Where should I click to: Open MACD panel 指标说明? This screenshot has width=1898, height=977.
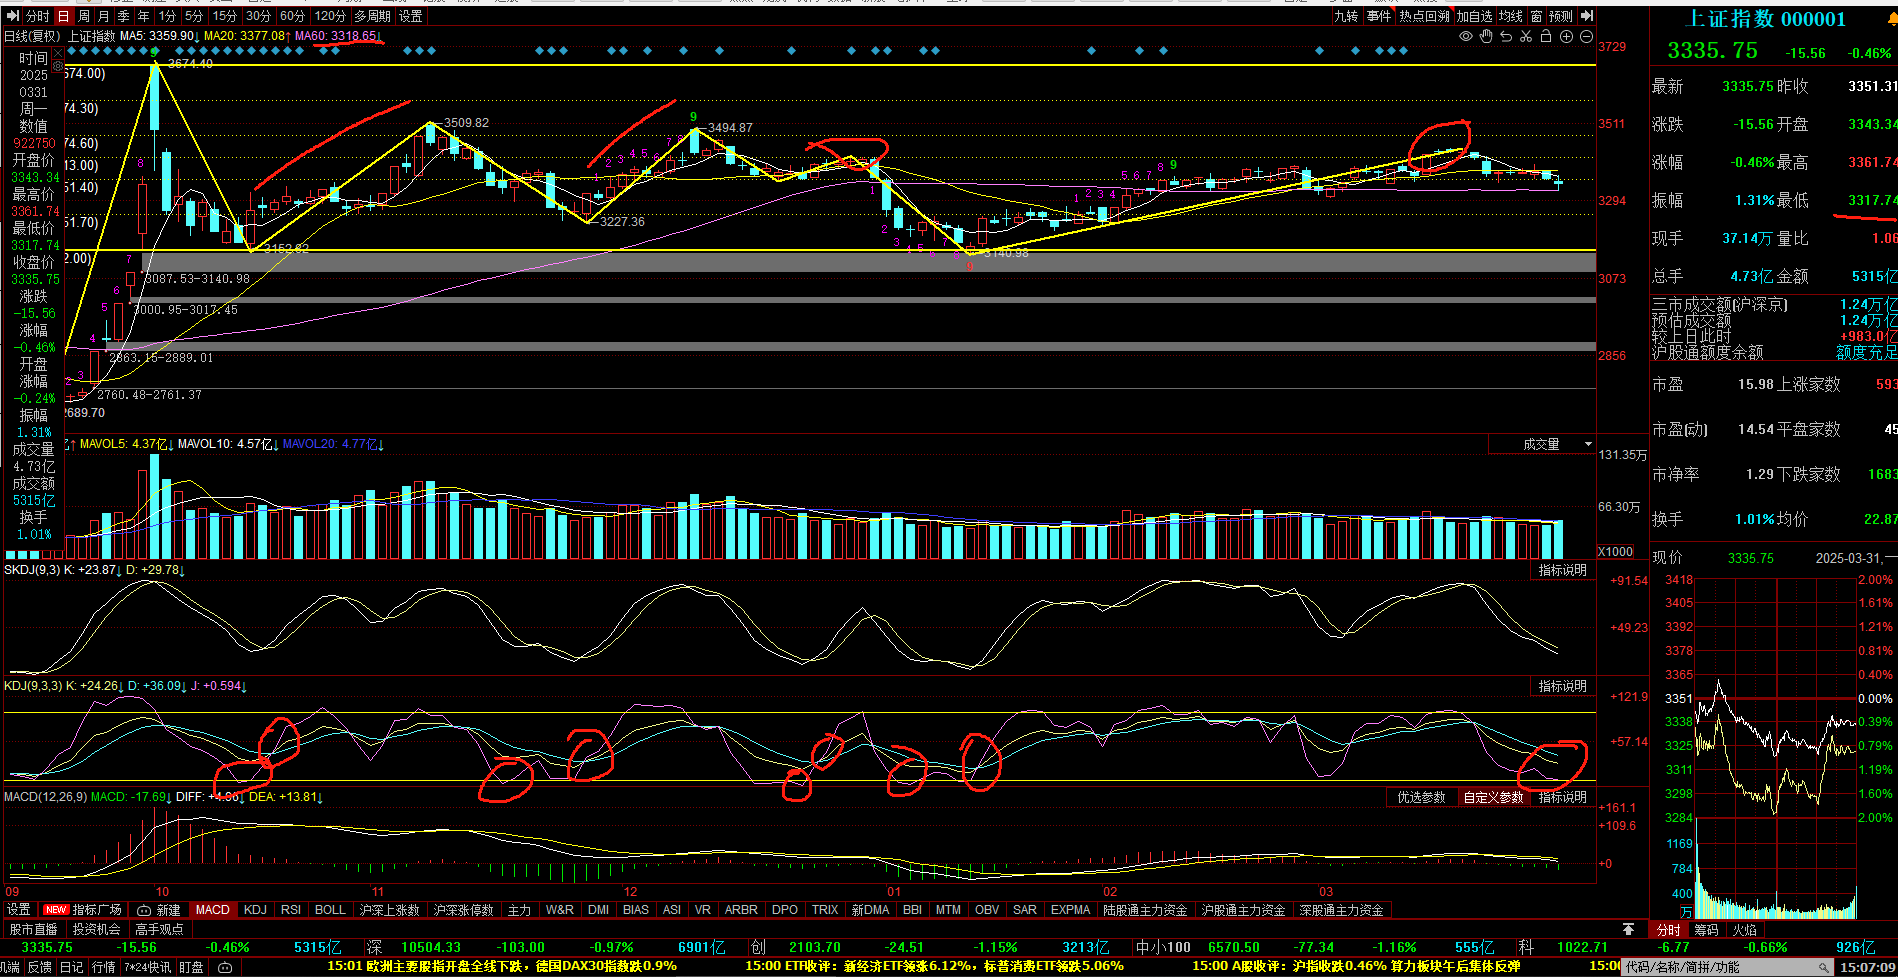(x=1562, y=797)
